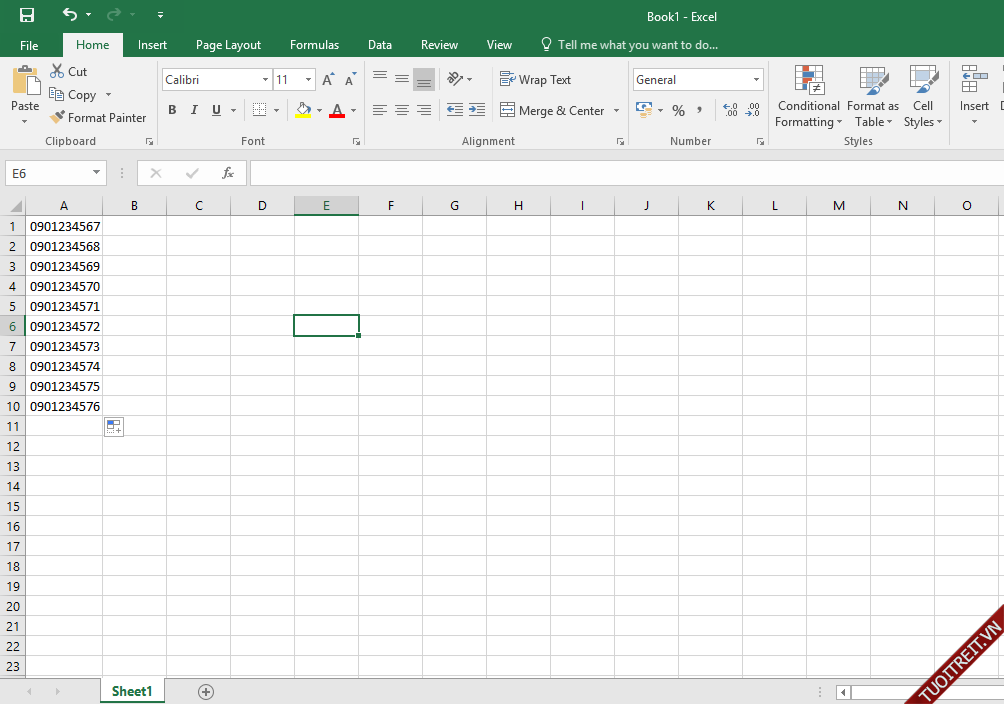1004x704 pixels.
Task: Open the Auto Fill Options icon
Action: 113,427
